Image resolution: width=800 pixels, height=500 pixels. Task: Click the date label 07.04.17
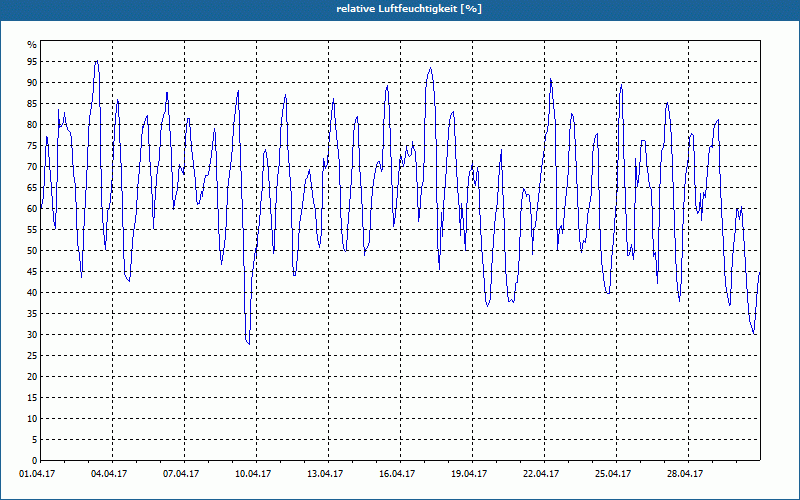pos(181,474)
